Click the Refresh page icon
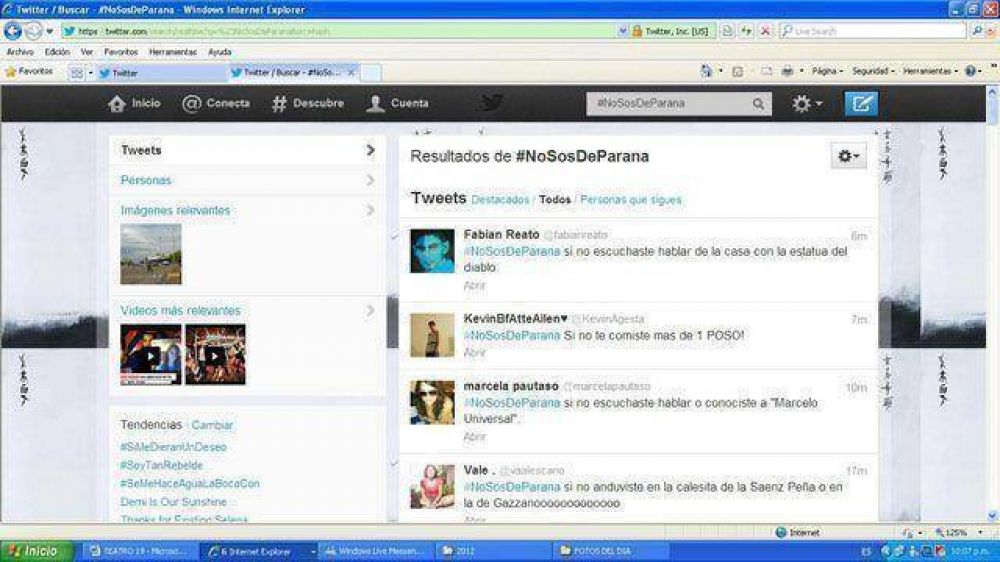The image size is (1000, 562). [x=746, y=31]
